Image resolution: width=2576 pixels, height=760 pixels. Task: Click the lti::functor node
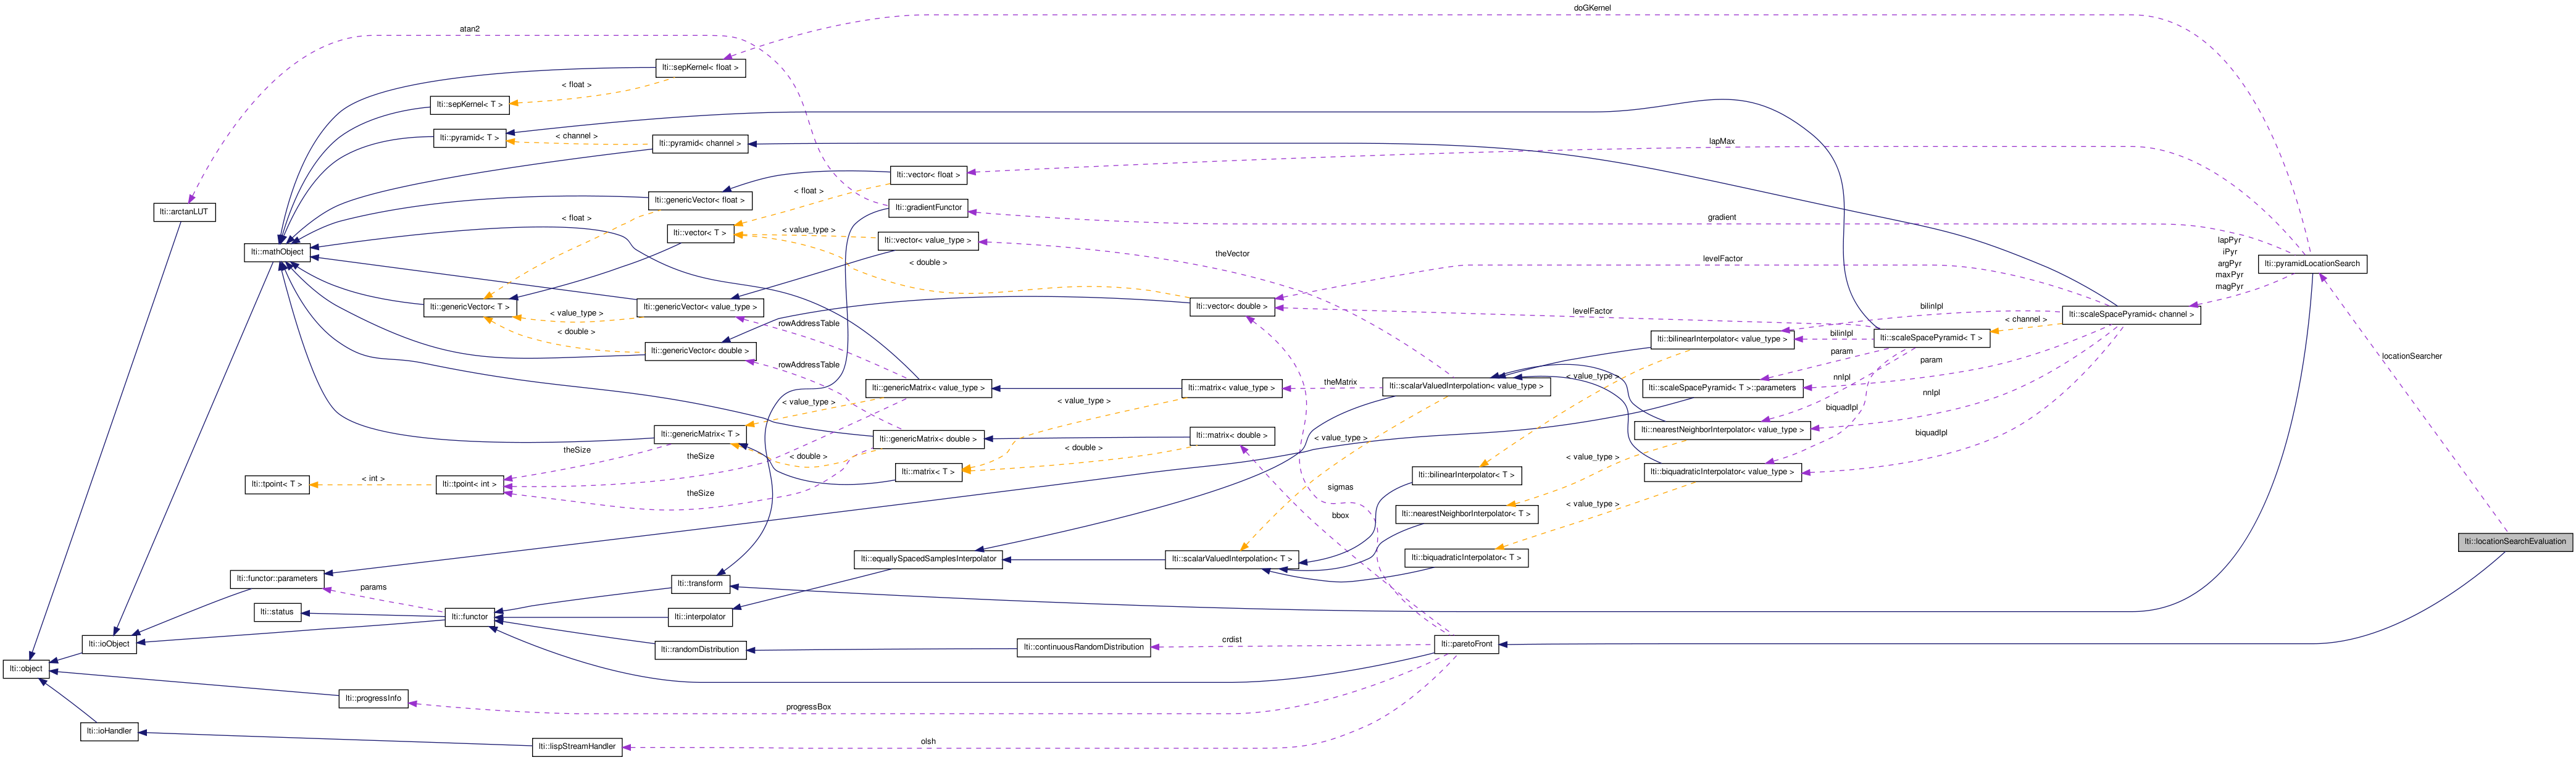click(x=470, y=617)
